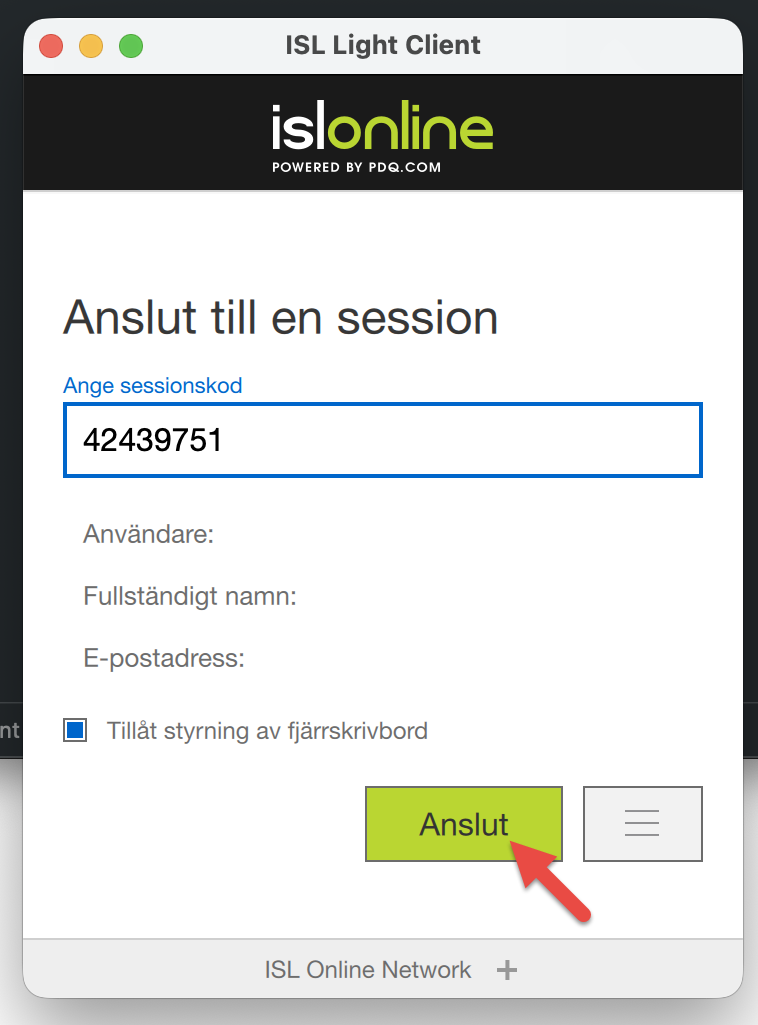This screenshot has height=1025, width=758.
Task: Maximize window with the green button
Action: (131, 46)
